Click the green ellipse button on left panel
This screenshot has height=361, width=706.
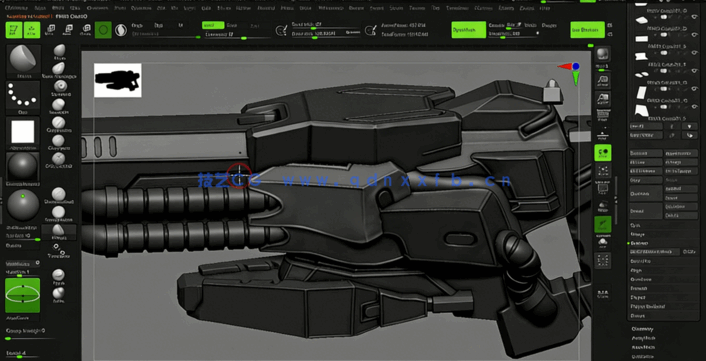pos(23,295)
